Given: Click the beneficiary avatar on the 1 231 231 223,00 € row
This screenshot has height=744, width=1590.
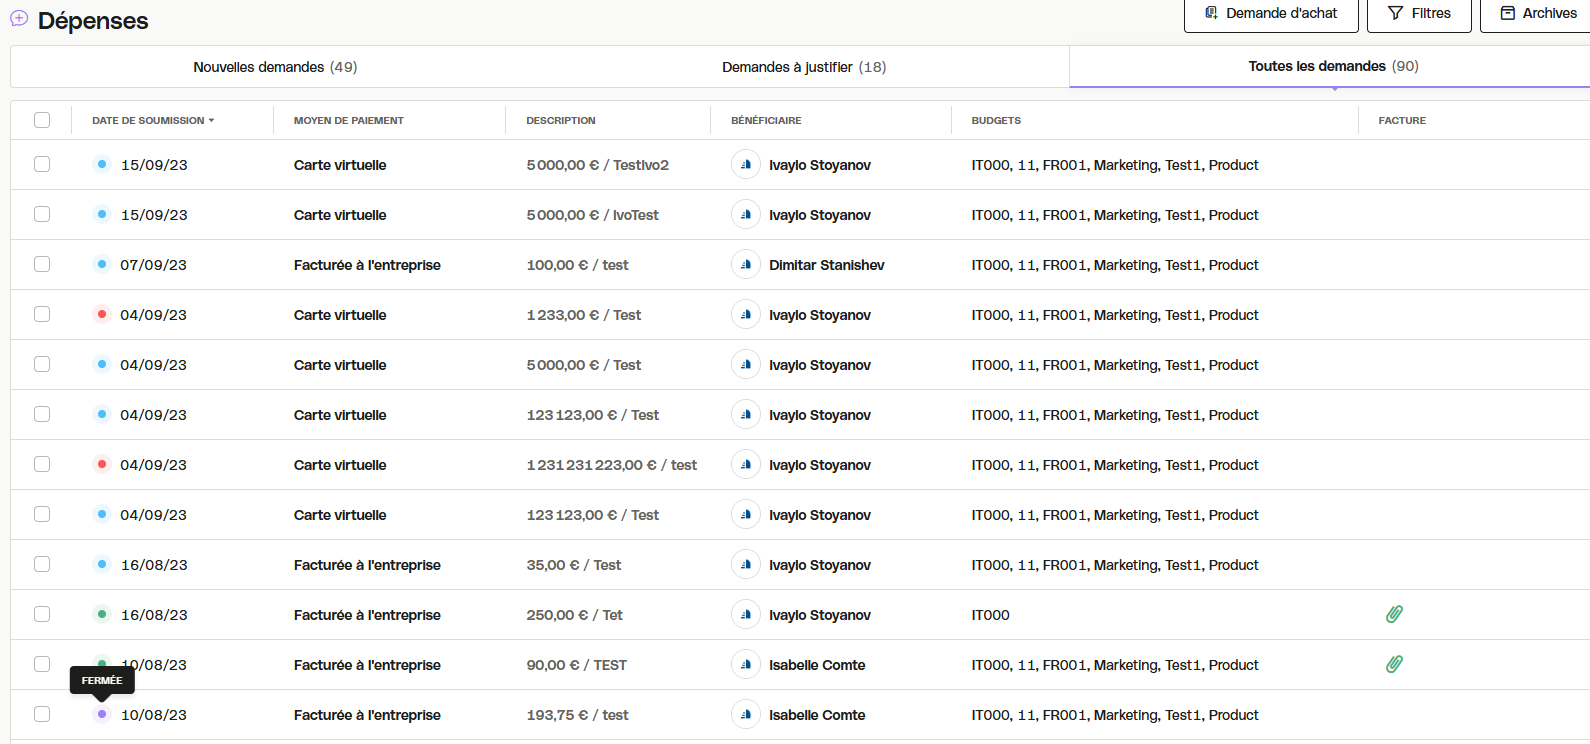Looking at the screenshot, I should (x=746, y=464).
